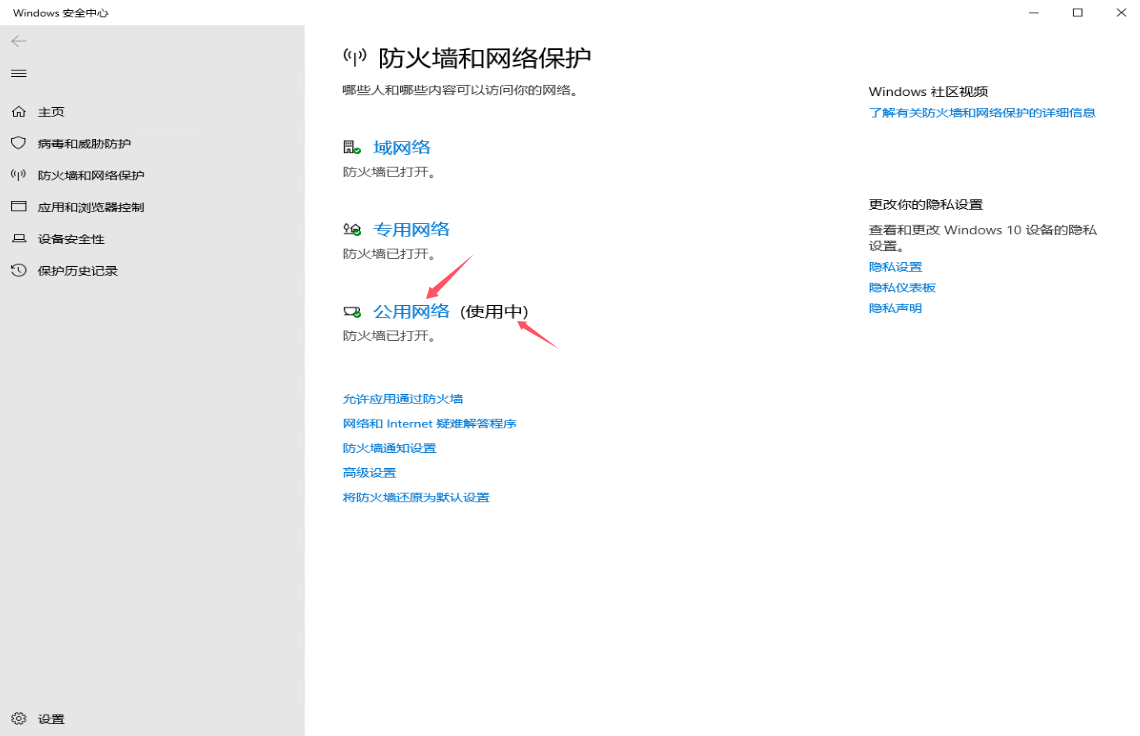Open 了解有关防火墙和网络保护的详细信息

[984, 113]
